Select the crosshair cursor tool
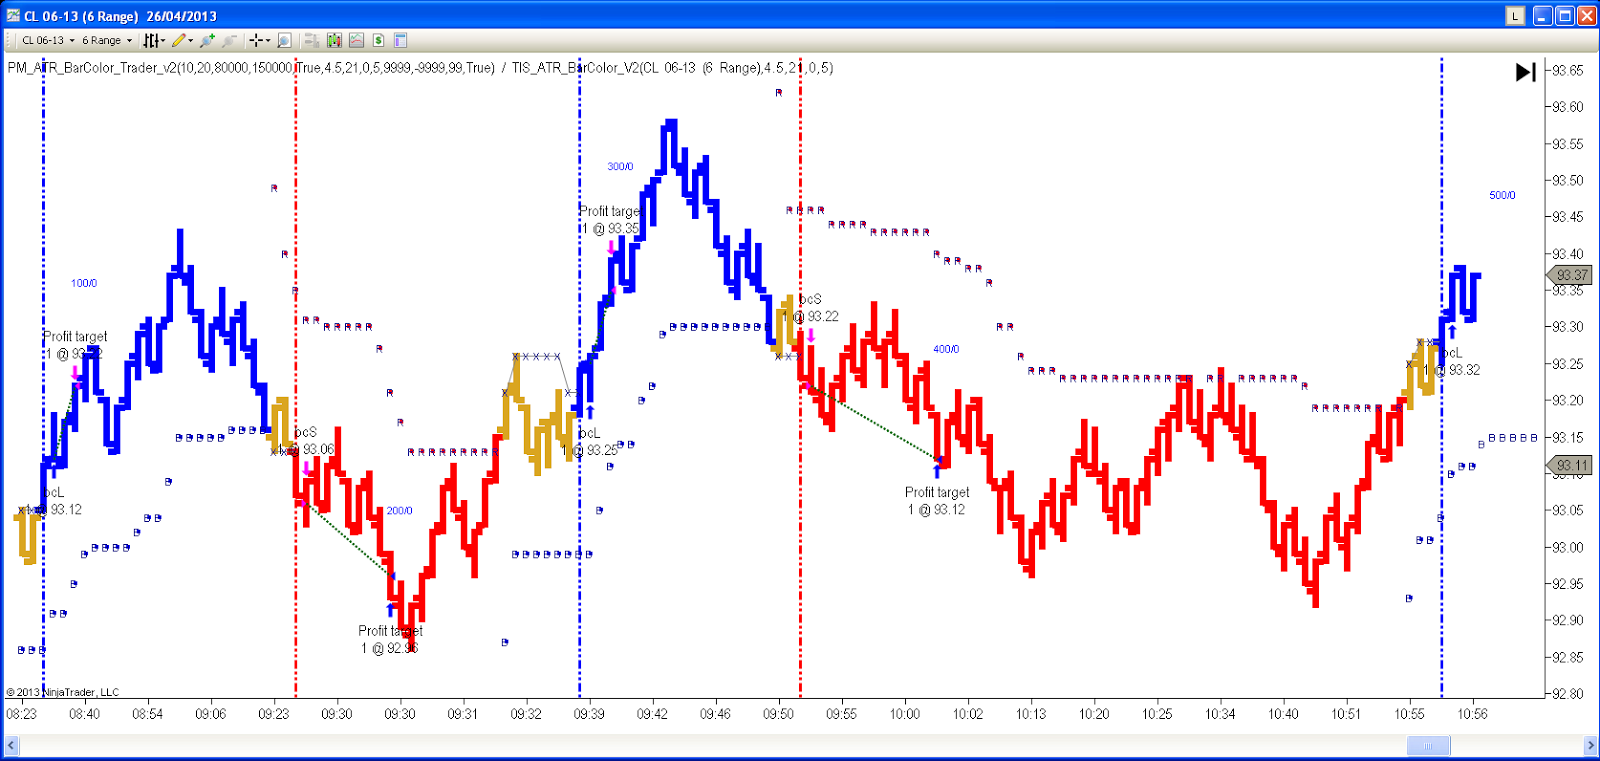 [256, 40]
